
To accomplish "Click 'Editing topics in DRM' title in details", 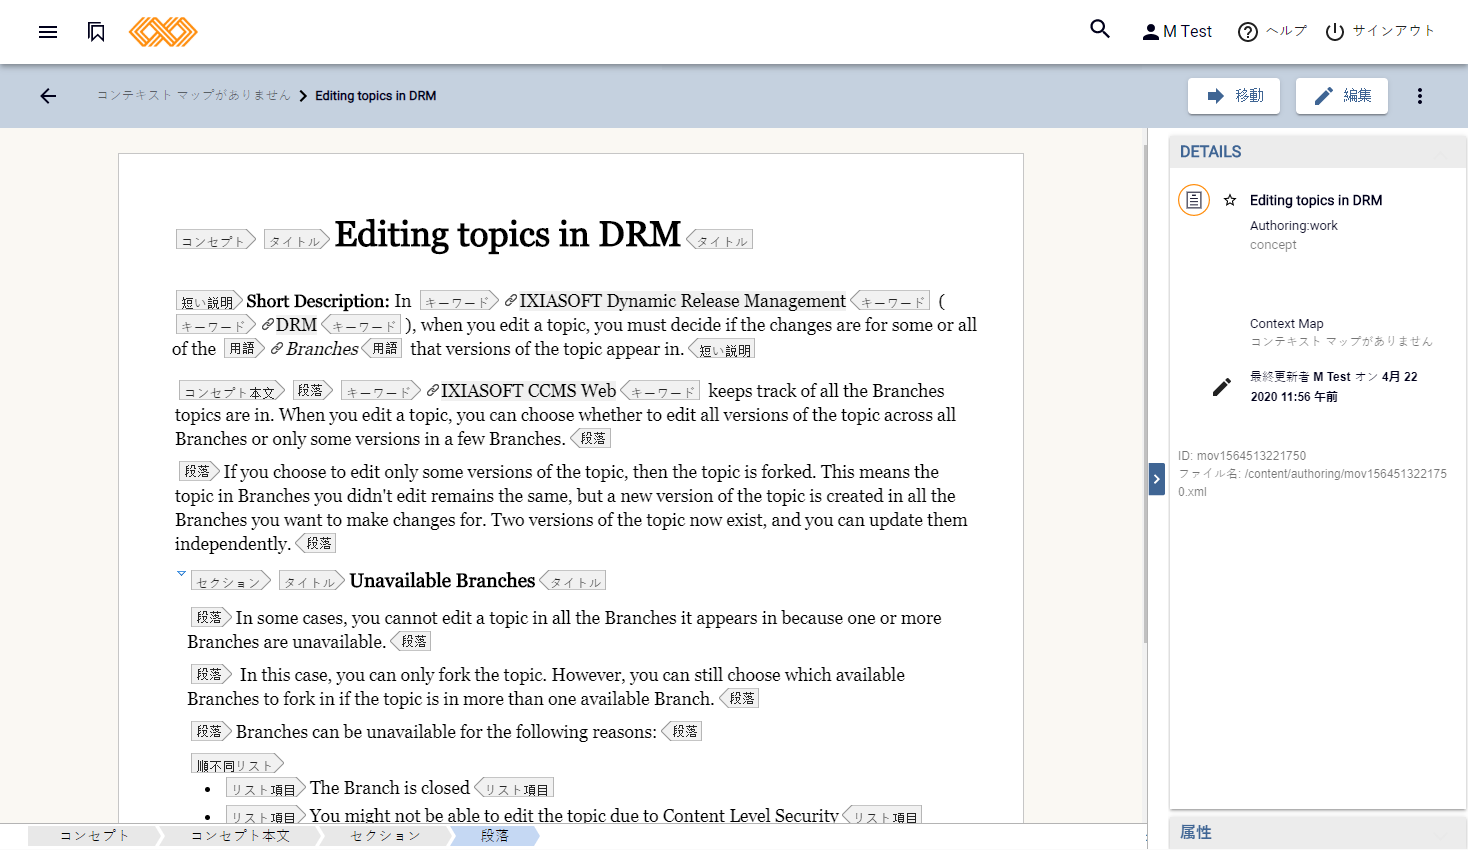I will pyautogui.click(x=1316, y=200).
